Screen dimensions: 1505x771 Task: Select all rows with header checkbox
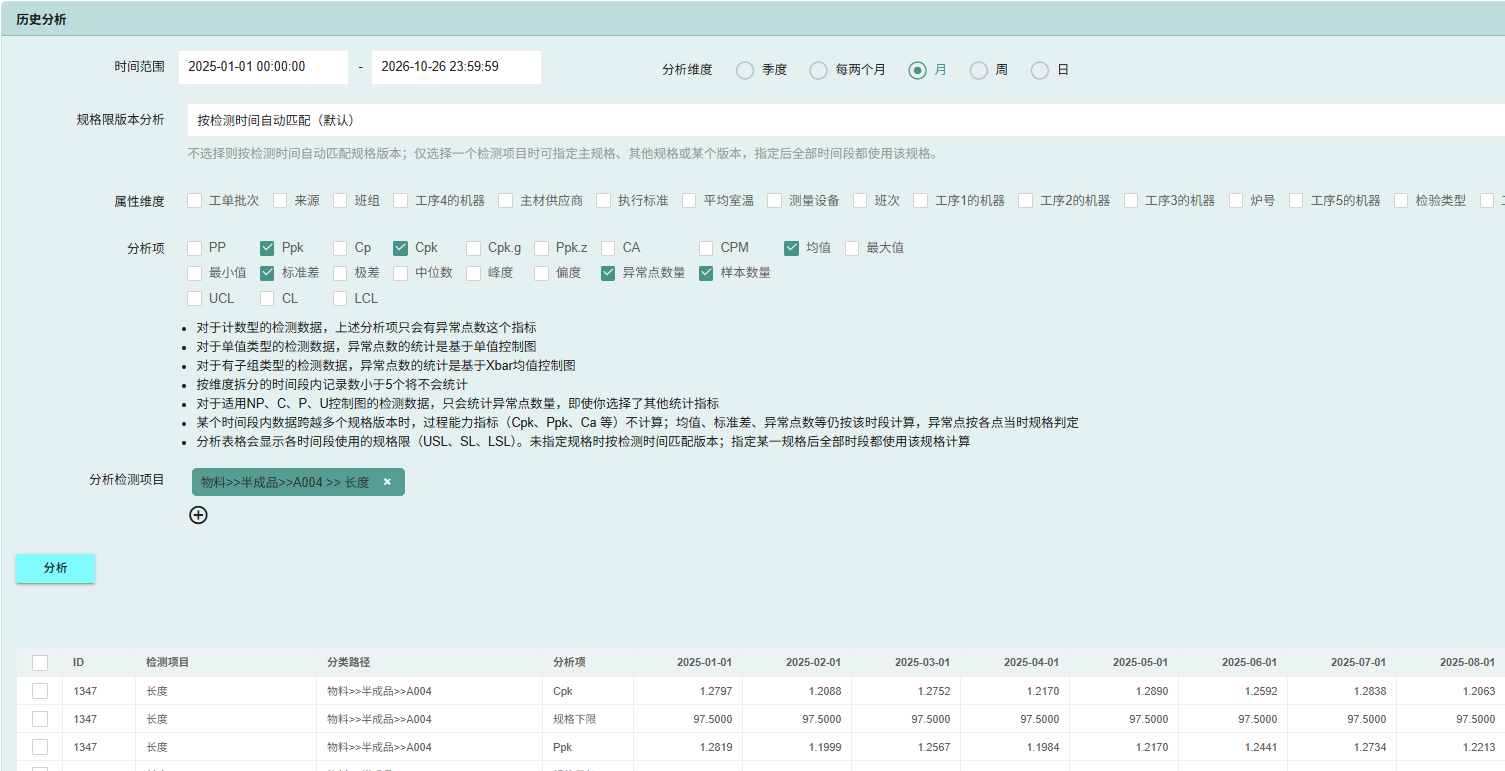(x=40, y=663)
